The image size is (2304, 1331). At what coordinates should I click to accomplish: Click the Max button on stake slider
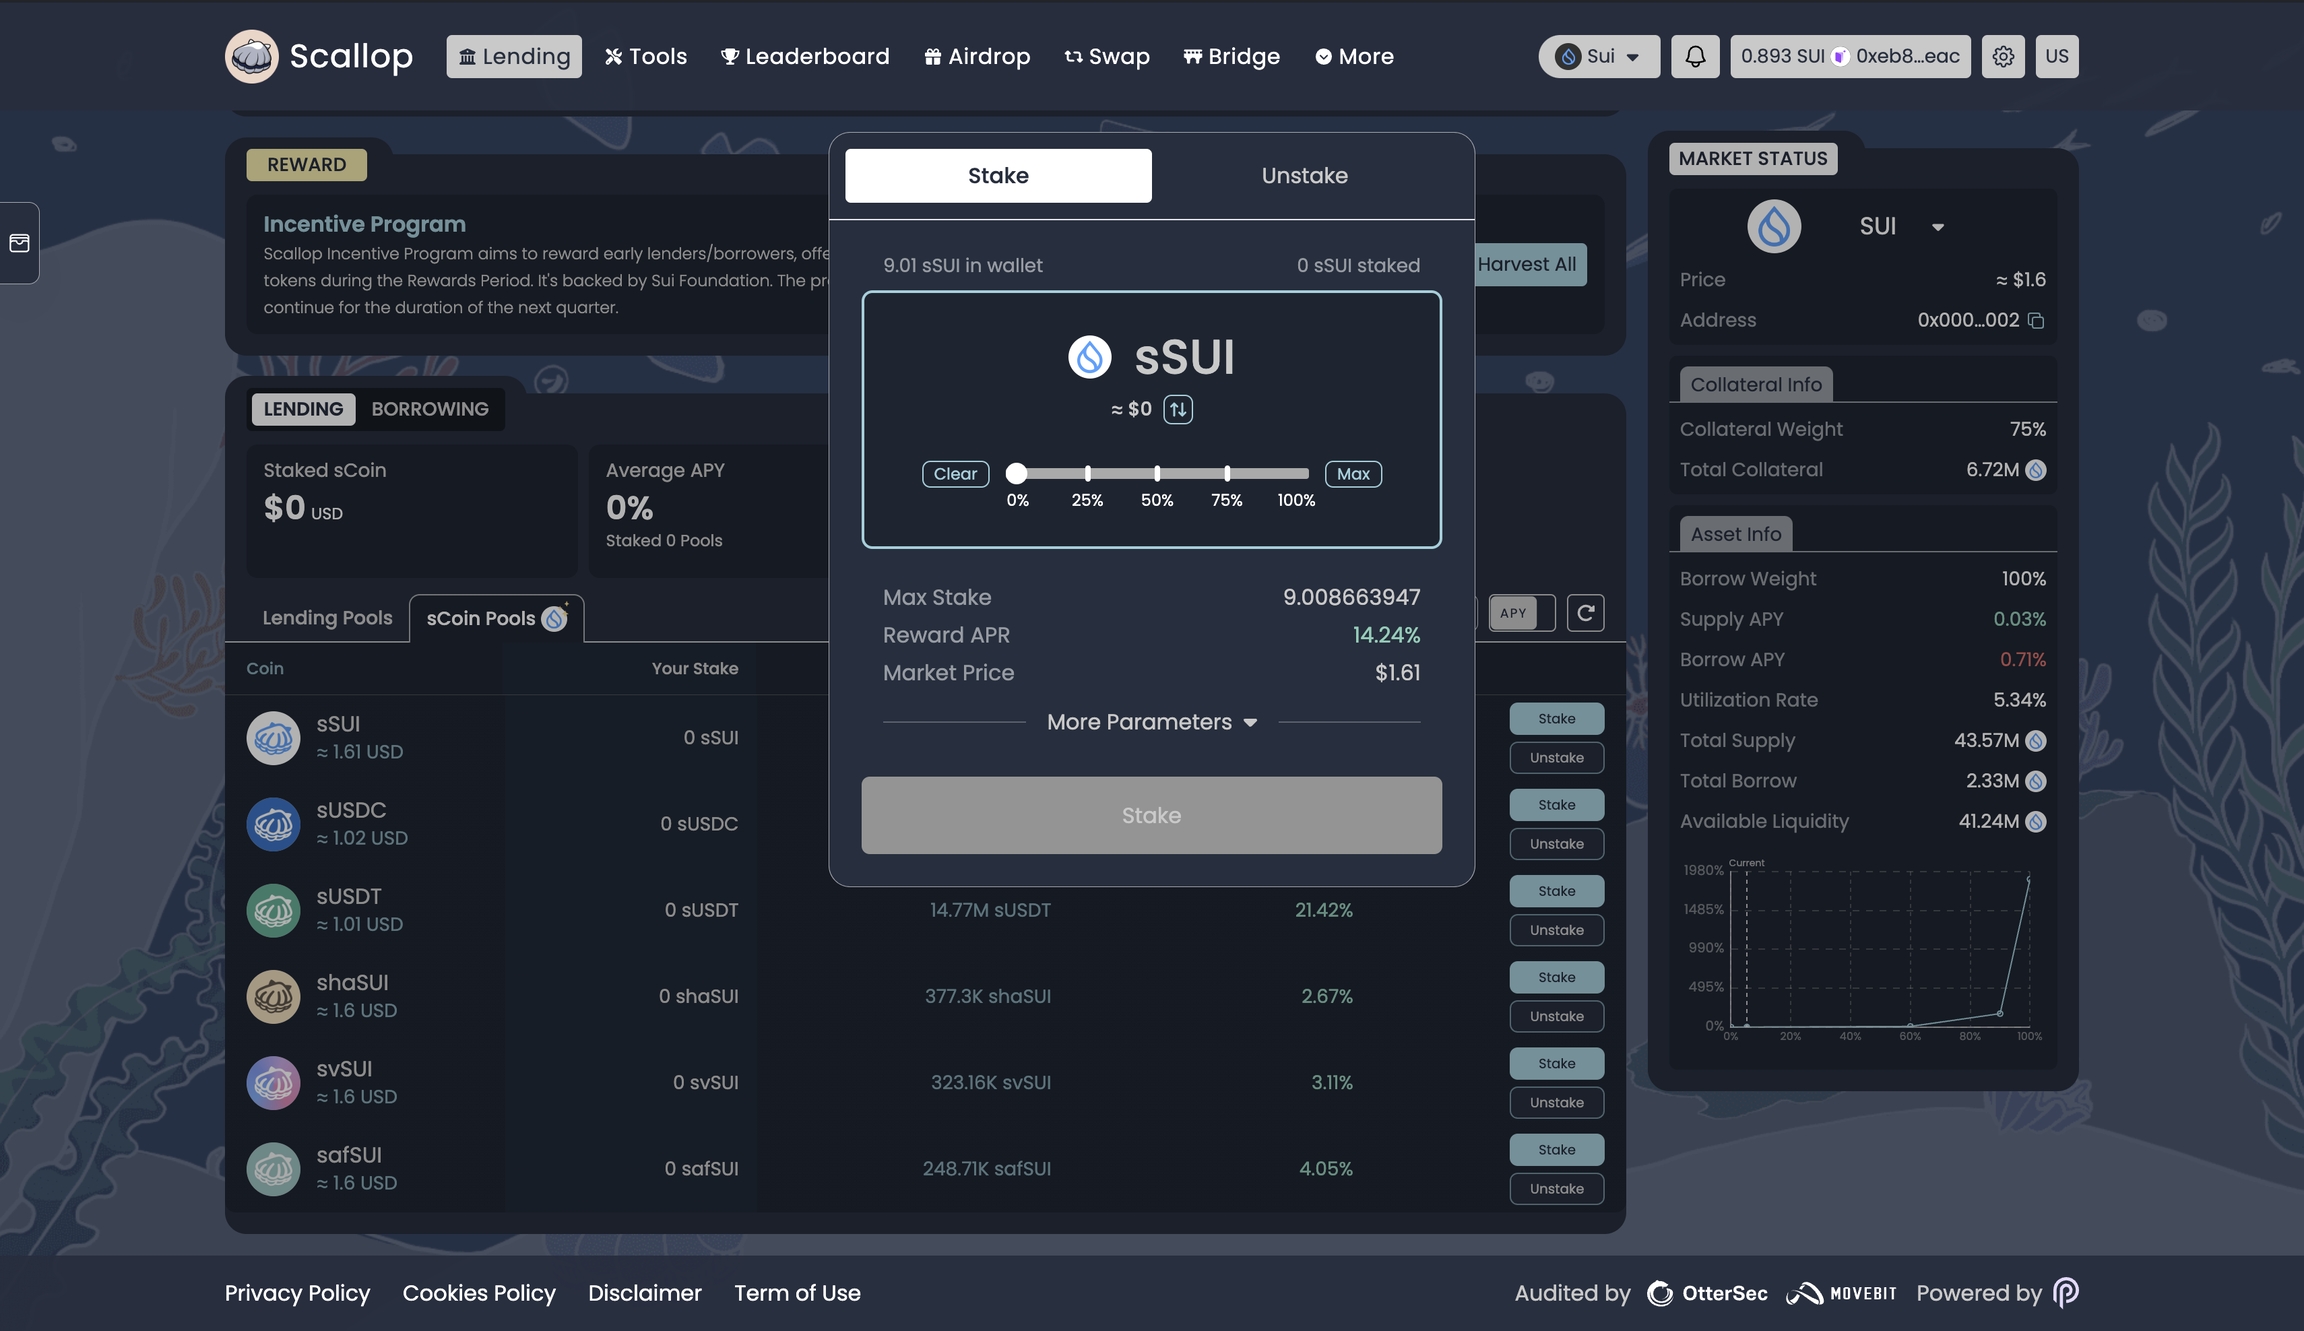tap(1353, 474)
